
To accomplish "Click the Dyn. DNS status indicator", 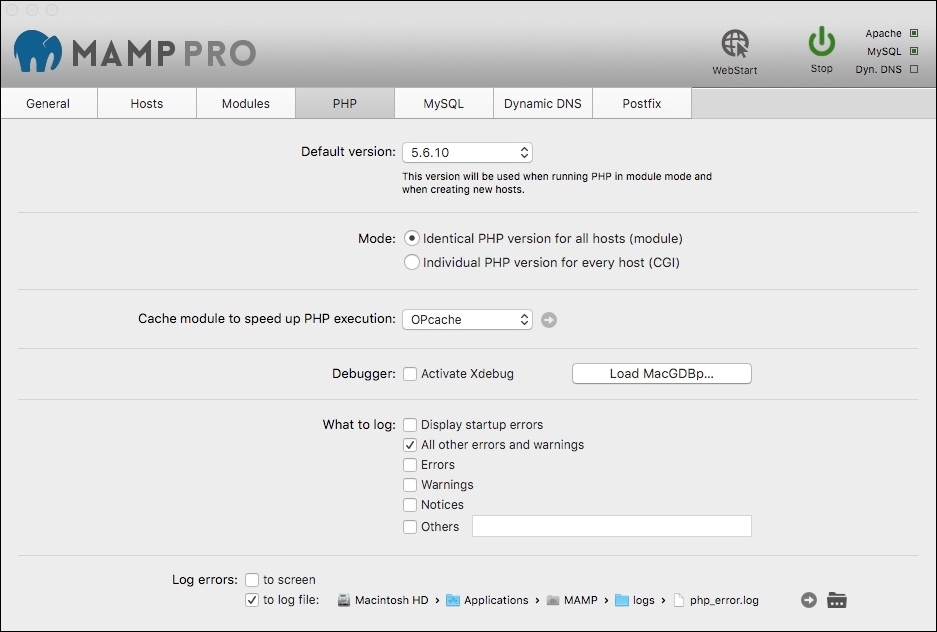I will (x=914, y=69).
